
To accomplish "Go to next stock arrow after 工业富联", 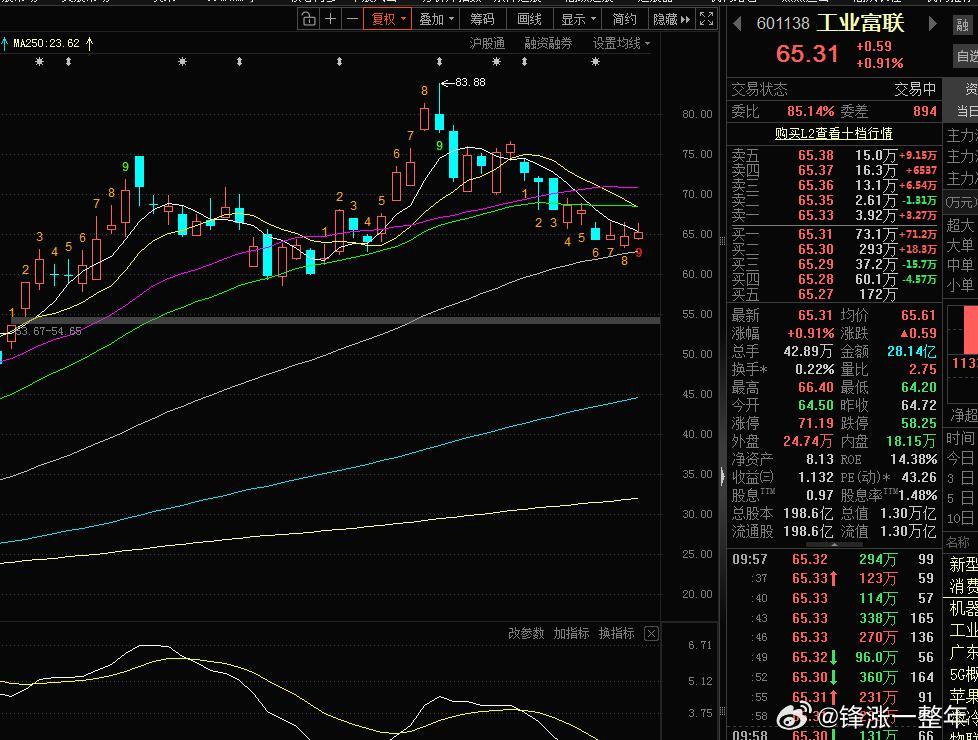I will pos(932,24).
